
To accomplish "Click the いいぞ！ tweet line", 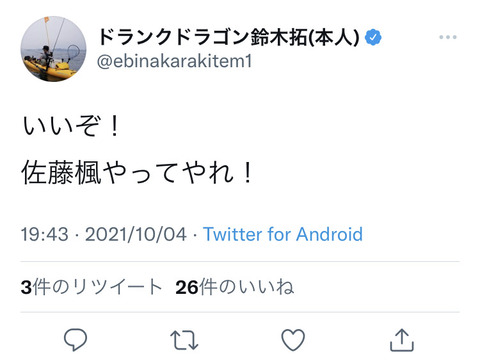I will click(71, 126).
